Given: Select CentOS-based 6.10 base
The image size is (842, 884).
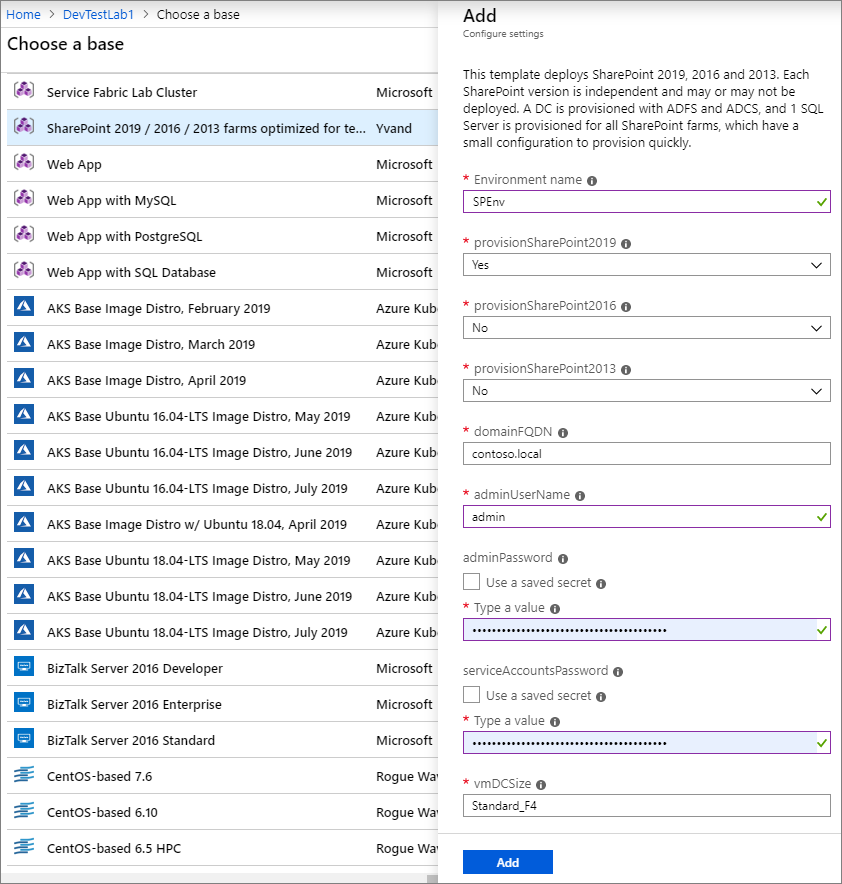Looking at the screenshot, I should coord(222,812).
